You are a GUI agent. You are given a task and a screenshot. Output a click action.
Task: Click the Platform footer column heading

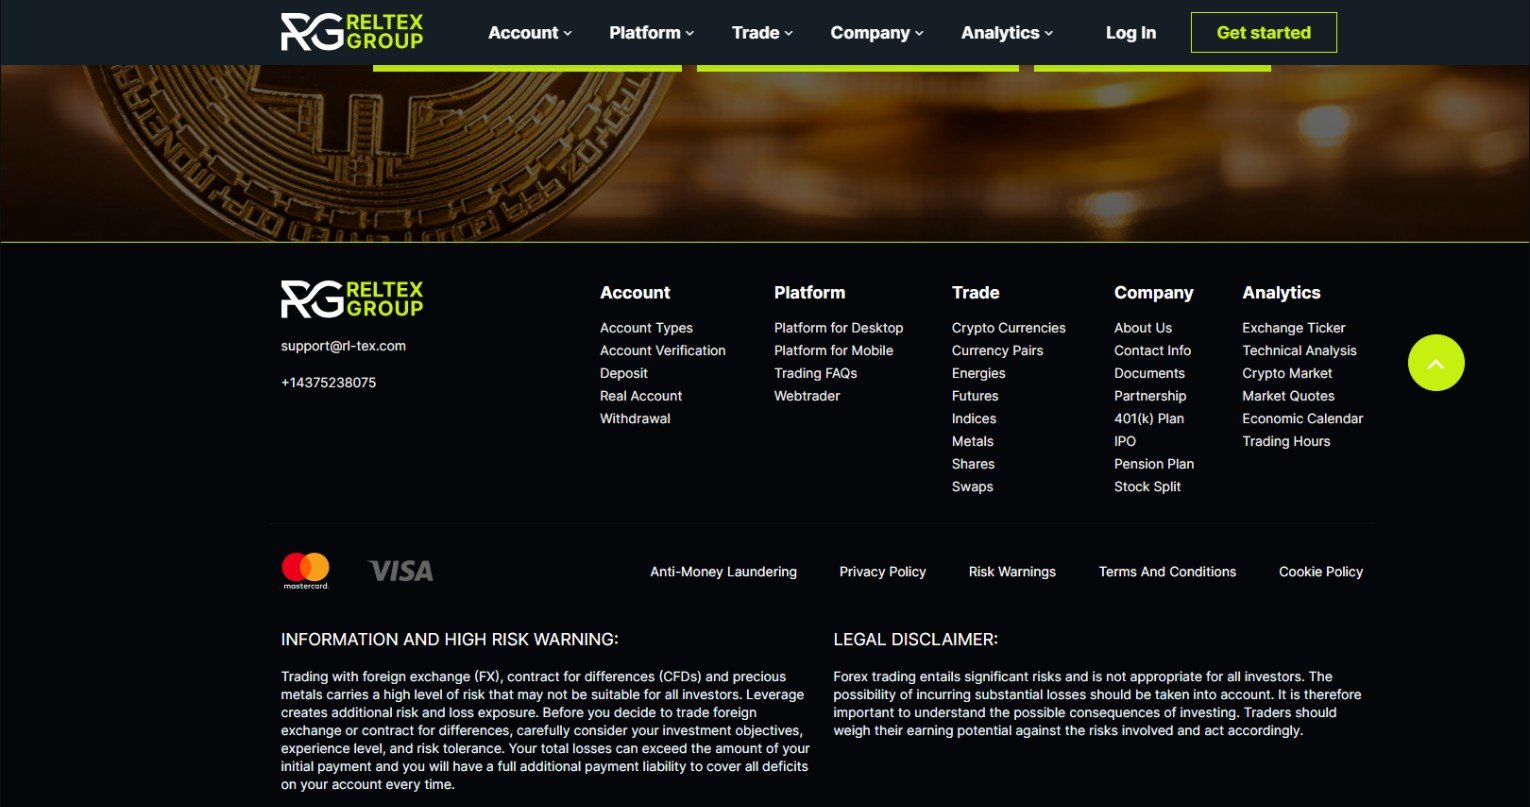[x=809, y=293]
